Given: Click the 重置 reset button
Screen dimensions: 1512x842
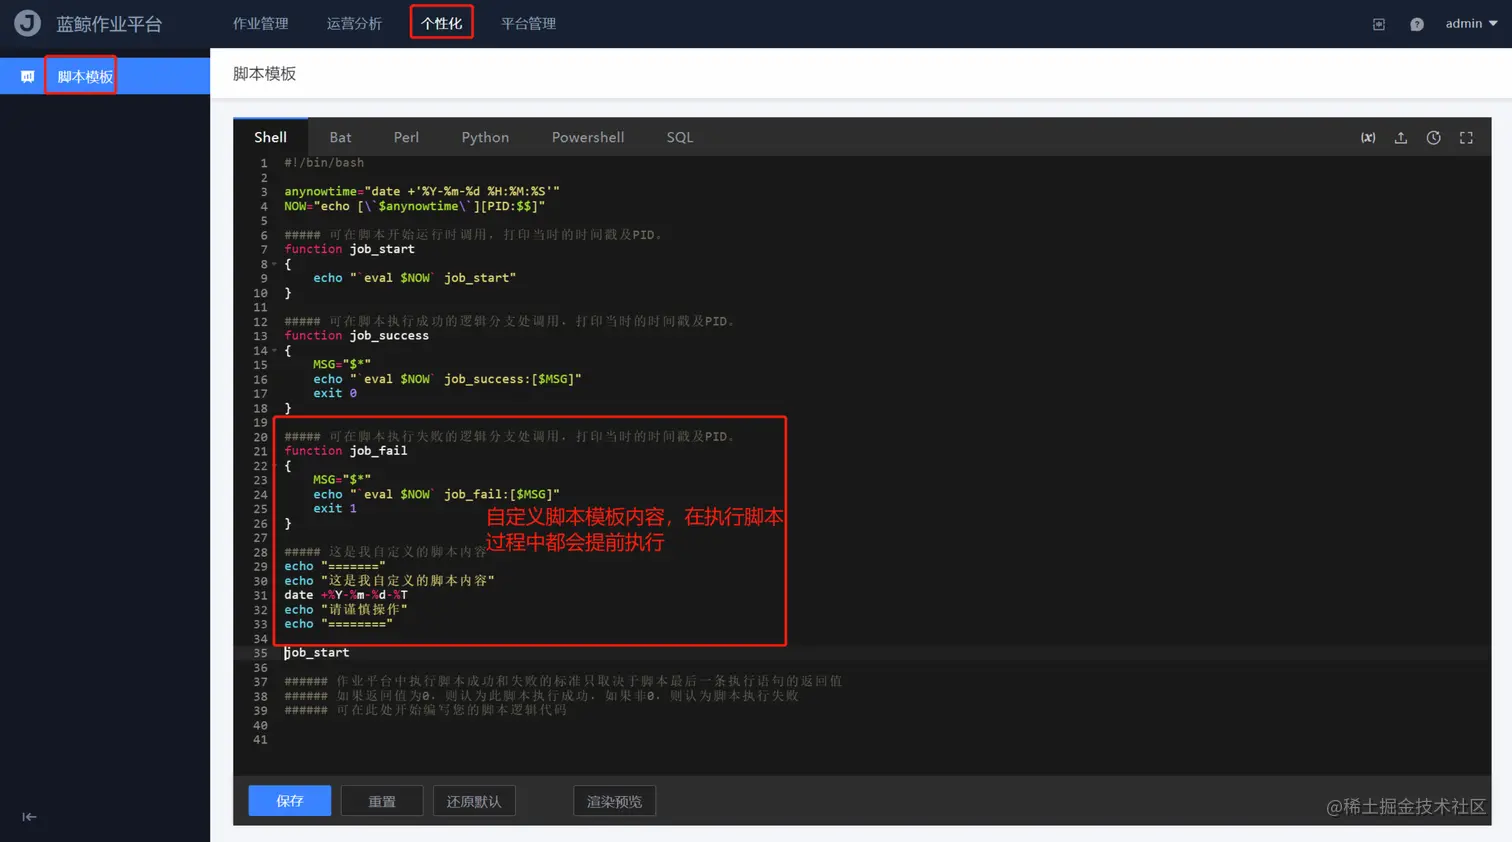Looking at the screenshot, I should [x=382, y=801].
